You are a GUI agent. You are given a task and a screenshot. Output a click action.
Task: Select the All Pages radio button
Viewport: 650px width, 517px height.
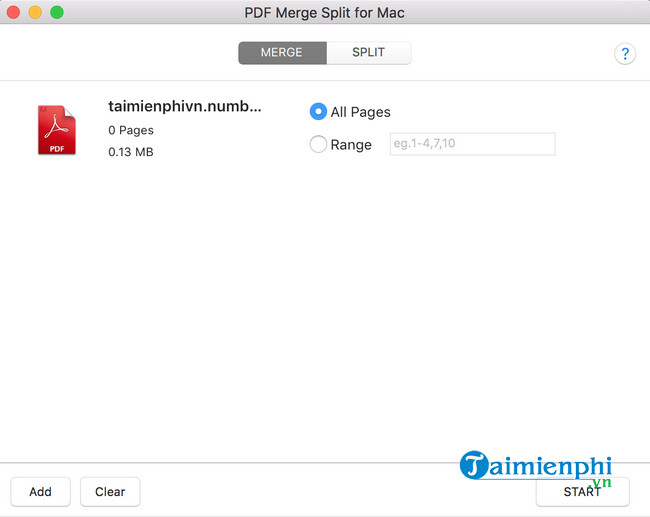pos(318,112)
